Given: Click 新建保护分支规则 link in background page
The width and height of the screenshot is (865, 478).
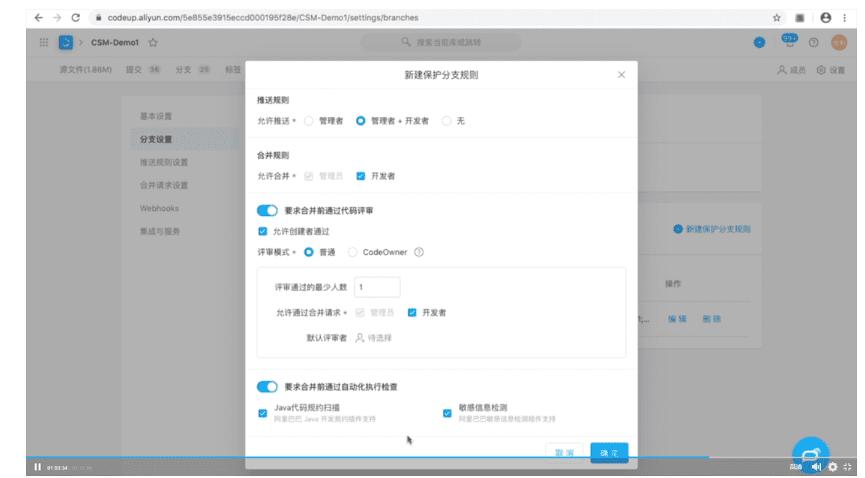Looking at the screenshot, I should pyautogui.click(x=712, y=229).
